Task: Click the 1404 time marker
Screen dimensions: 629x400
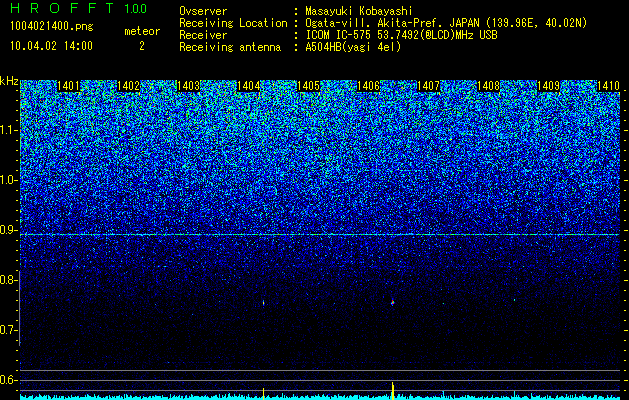Action: click(x=248, y=86)
